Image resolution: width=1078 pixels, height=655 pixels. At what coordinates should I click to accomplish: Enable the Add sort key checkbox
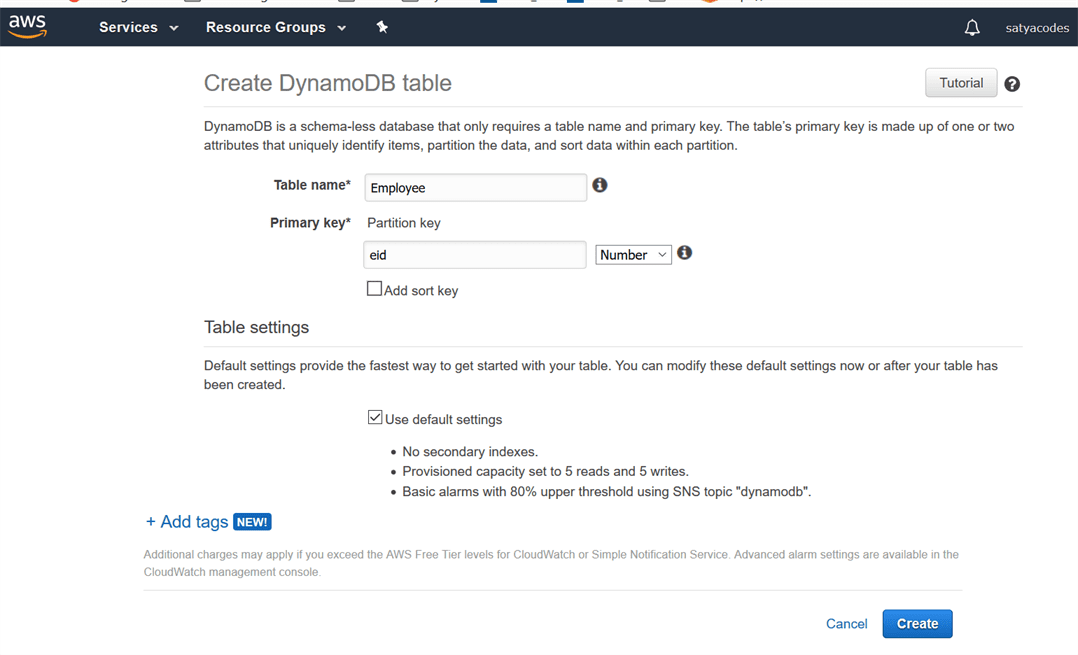coord(375,289)
